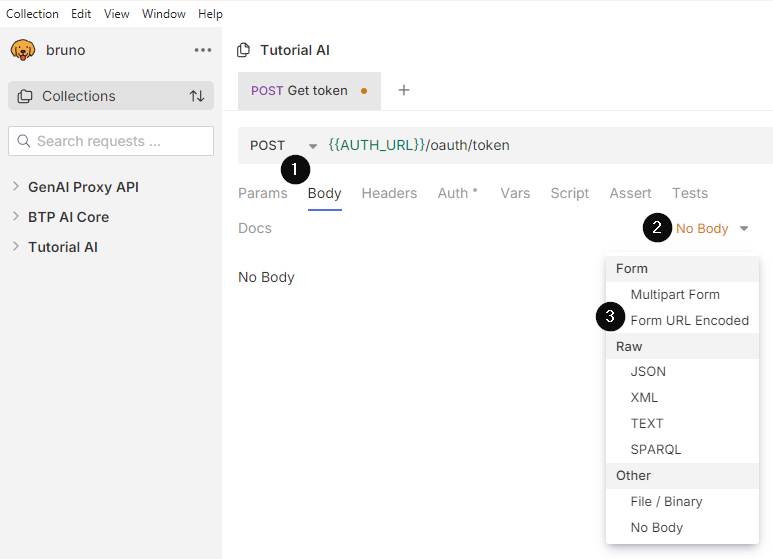Open the POST method dropdown arrow
The image size is (773, 559).
(313, 146)
